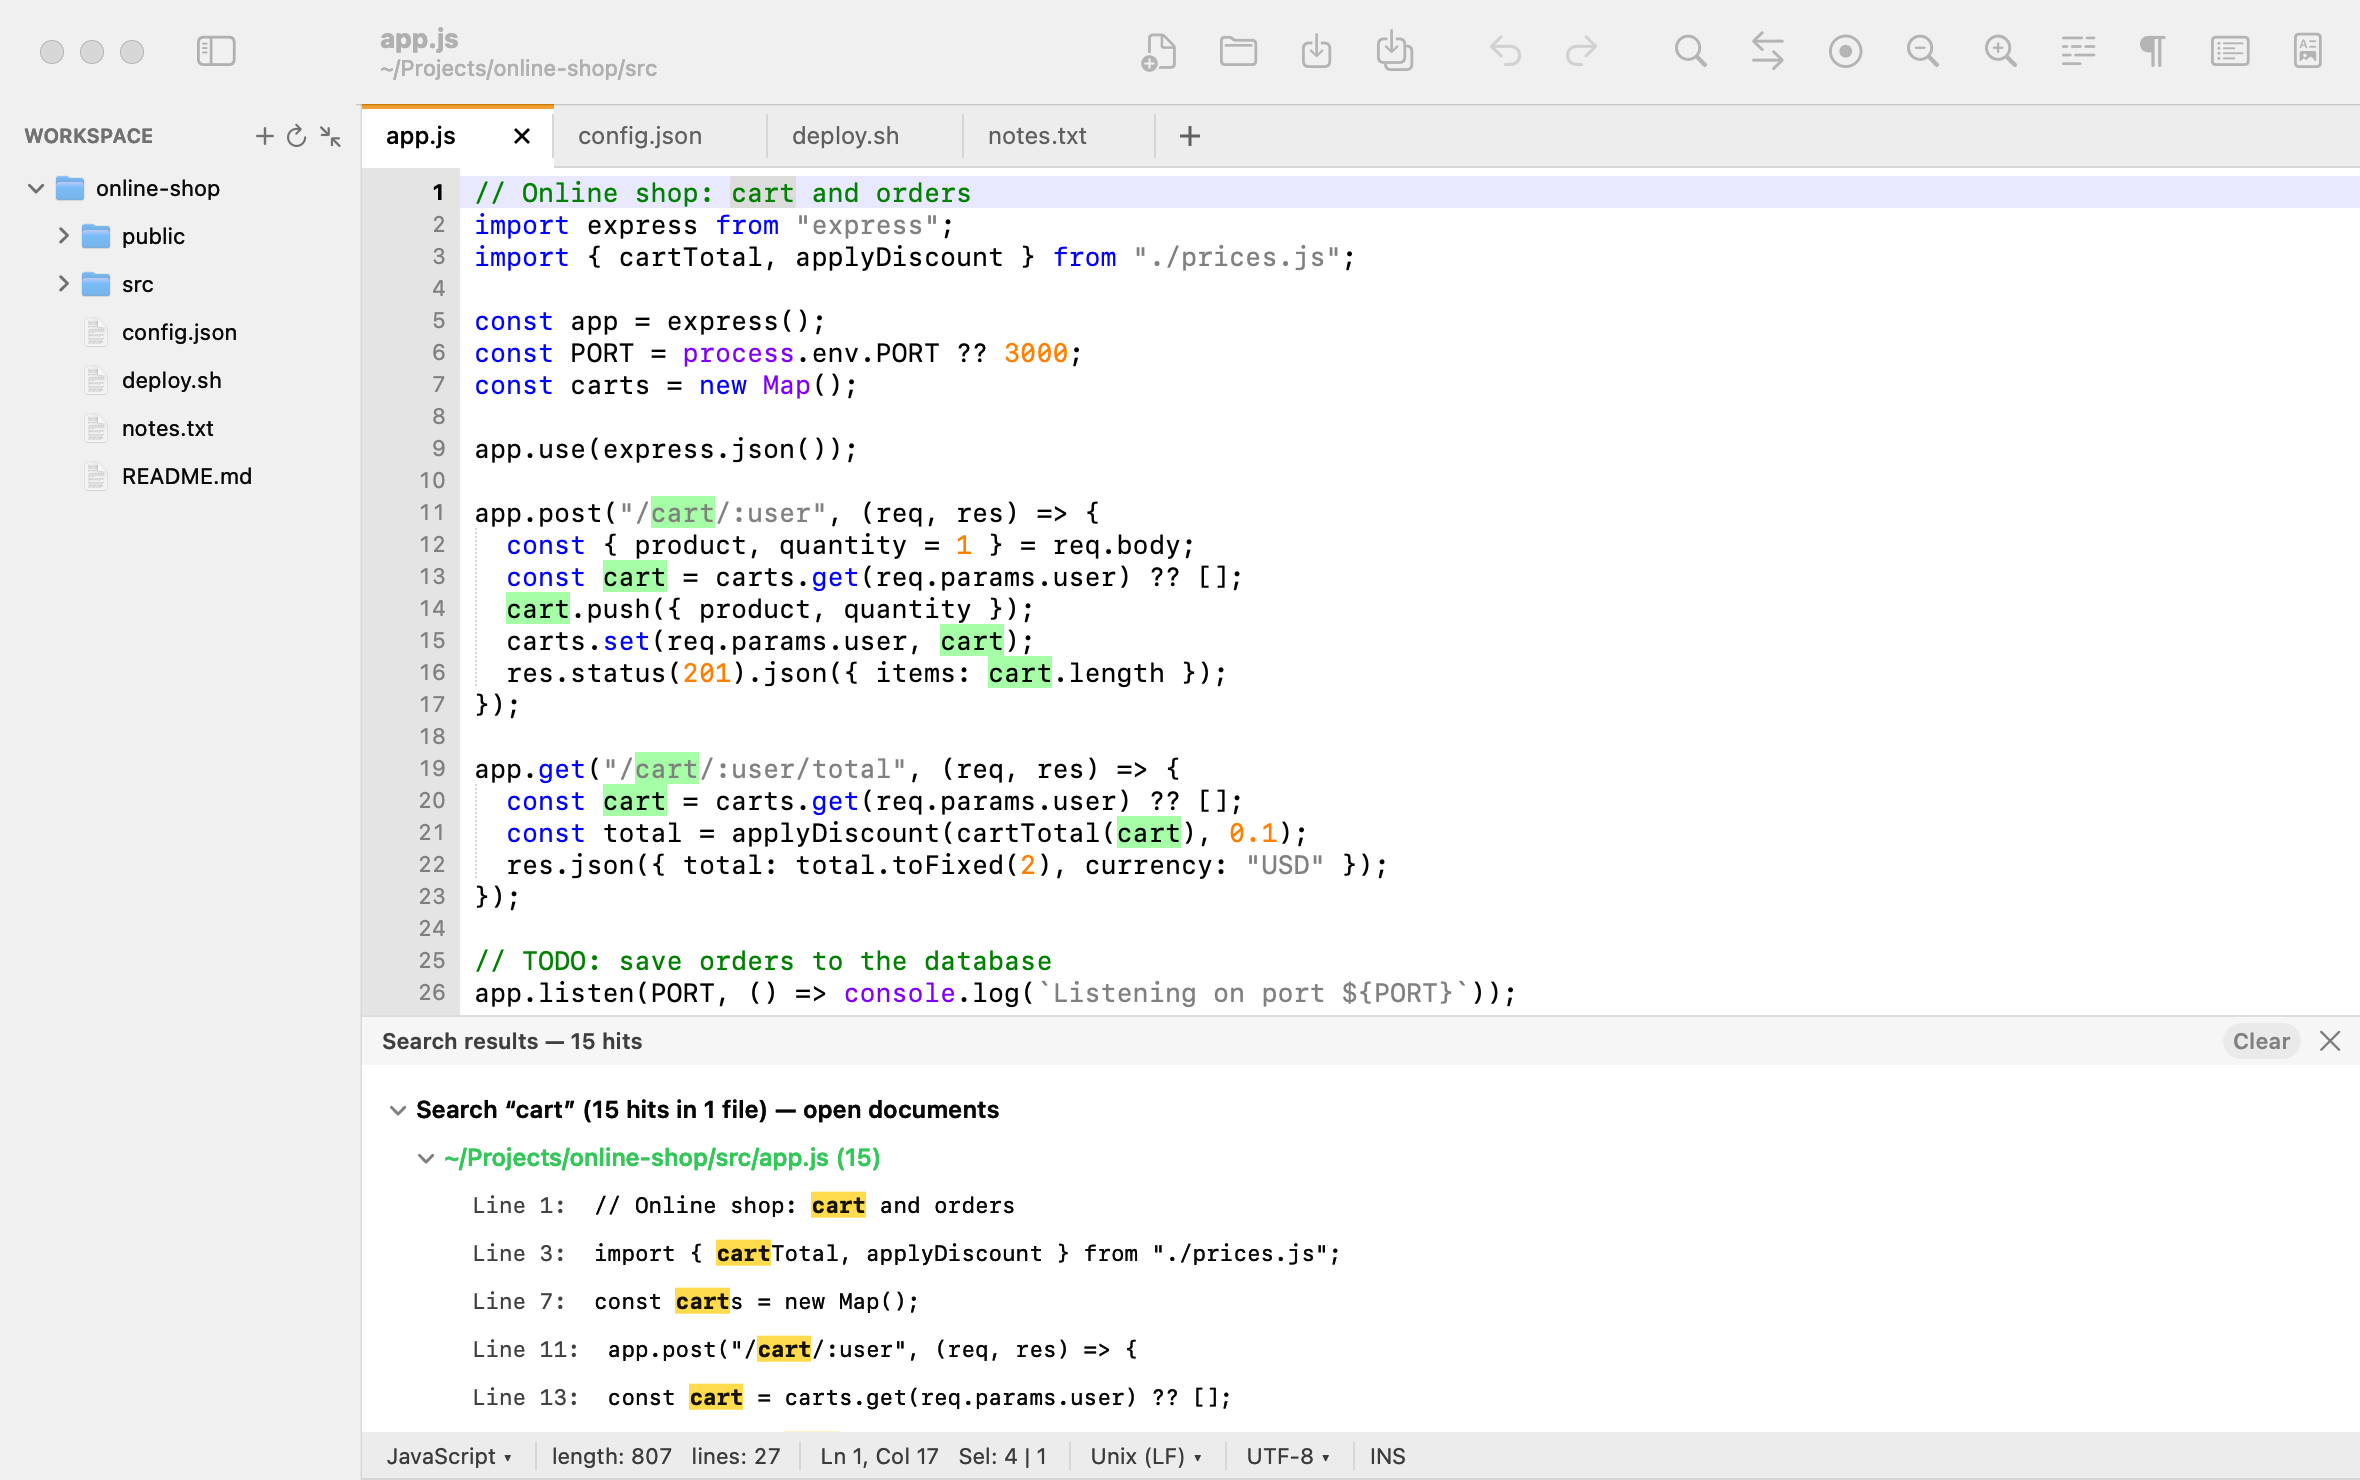
Task: Open the JavaScript language dropdown
Action: pyautogui.click(x=449, y=1456)
